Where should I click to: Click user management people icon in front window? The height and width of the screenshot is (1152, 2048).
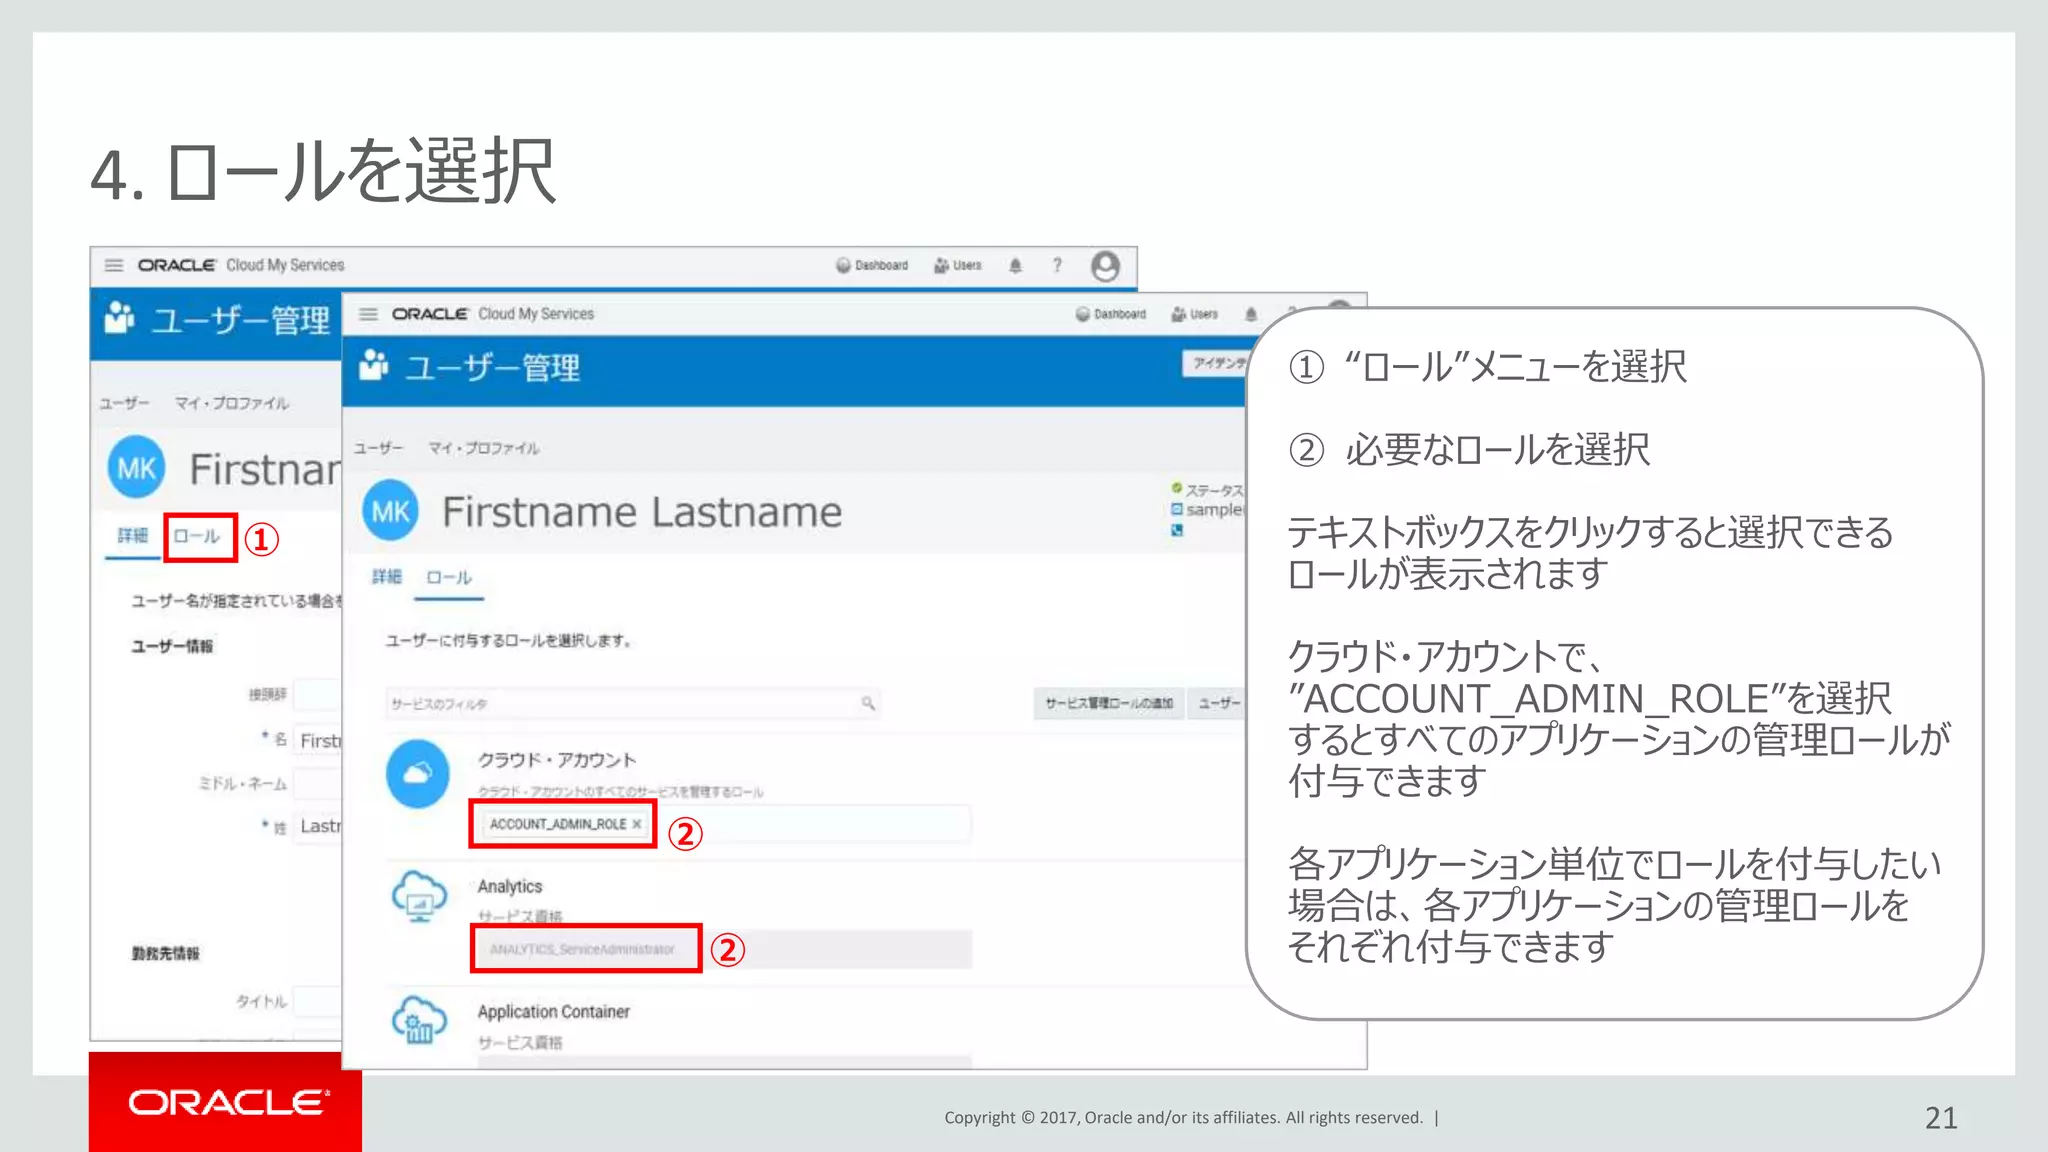374,365
